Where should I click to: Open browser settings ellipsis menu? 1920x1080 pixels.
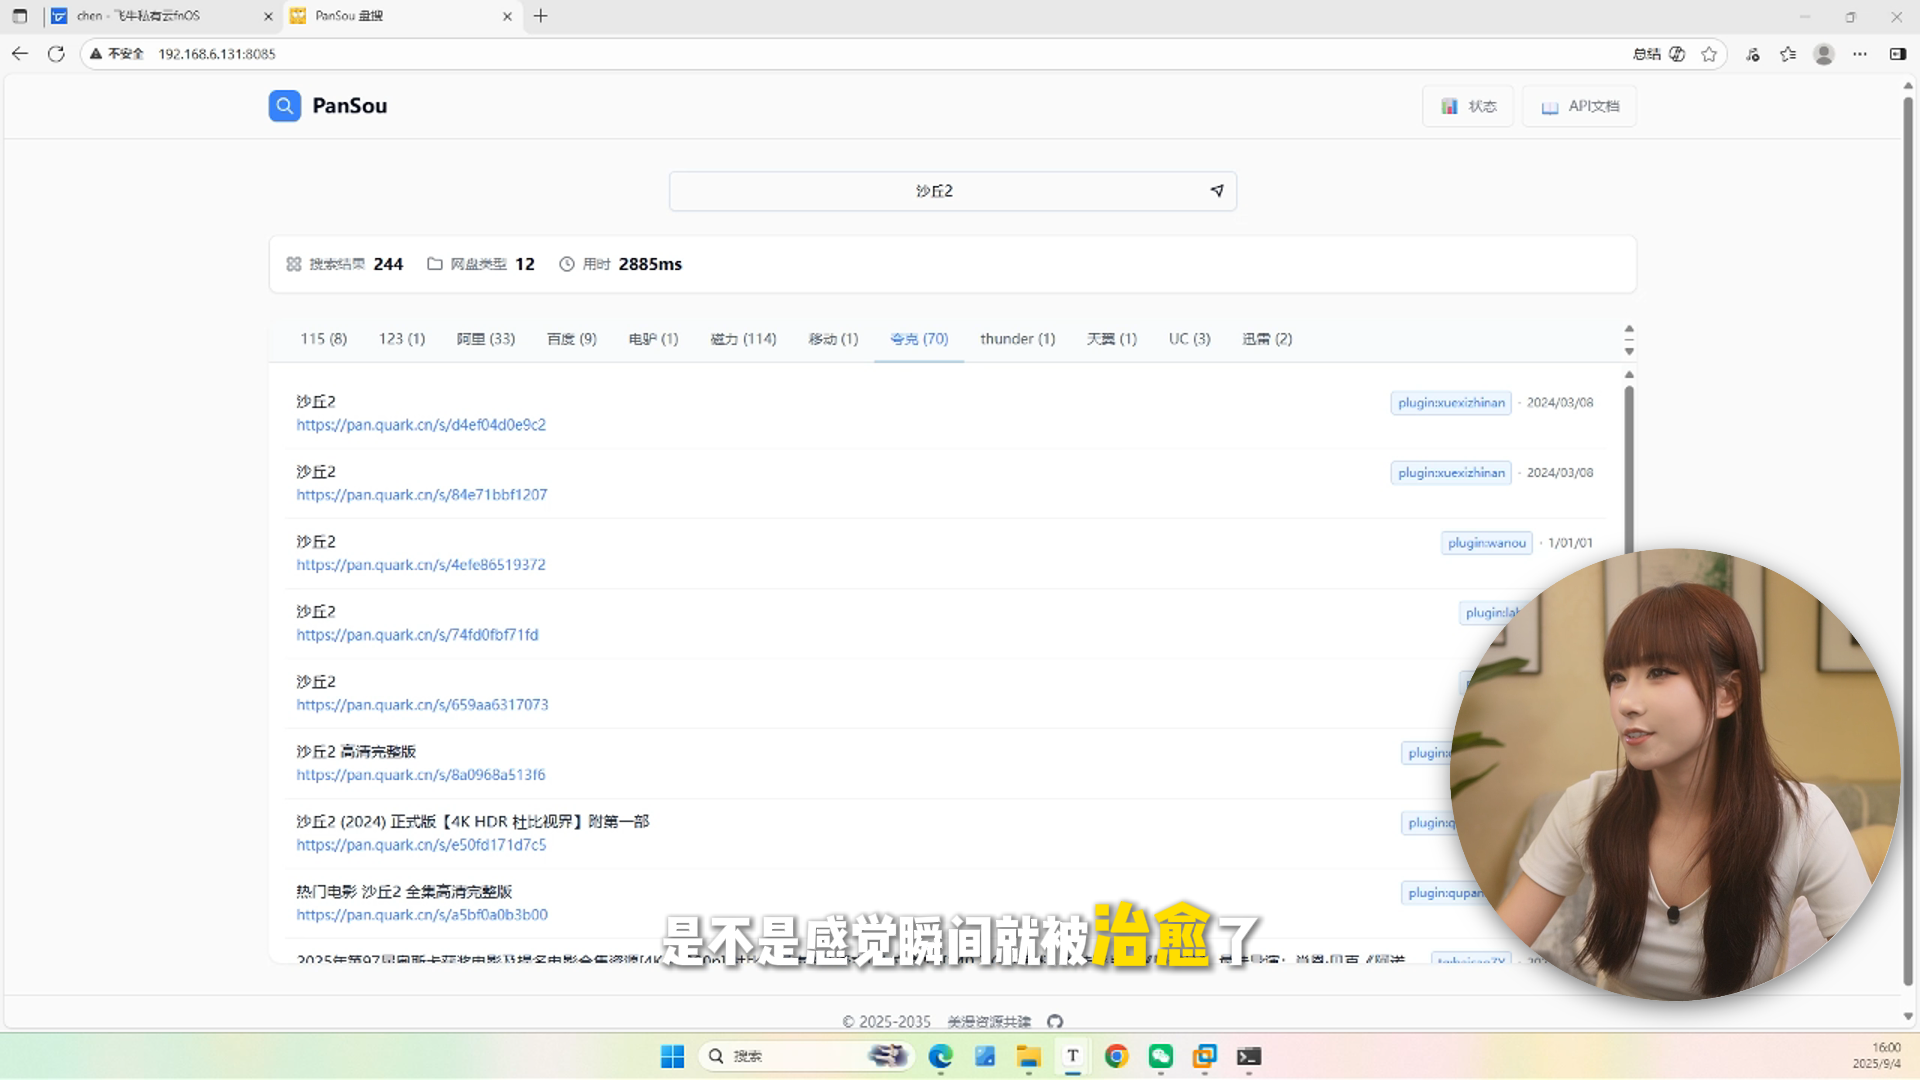(x=1860, y=54)
